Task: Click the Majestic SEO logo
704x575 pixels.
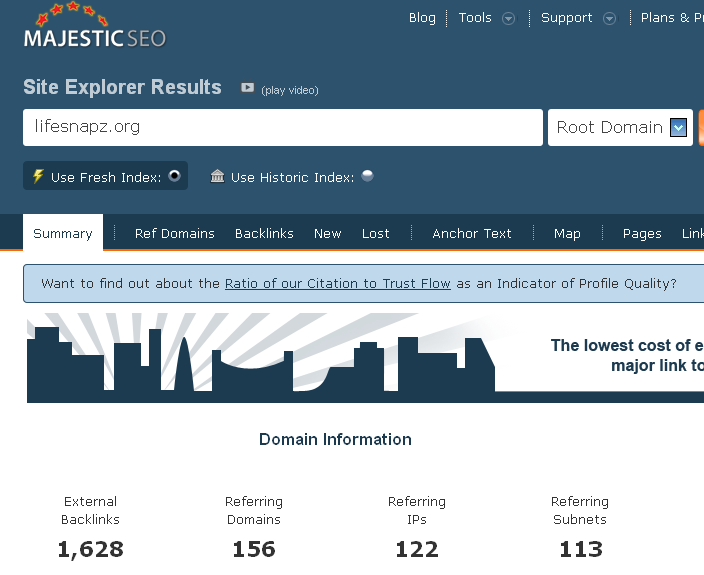Action: [x=95, y=29]
